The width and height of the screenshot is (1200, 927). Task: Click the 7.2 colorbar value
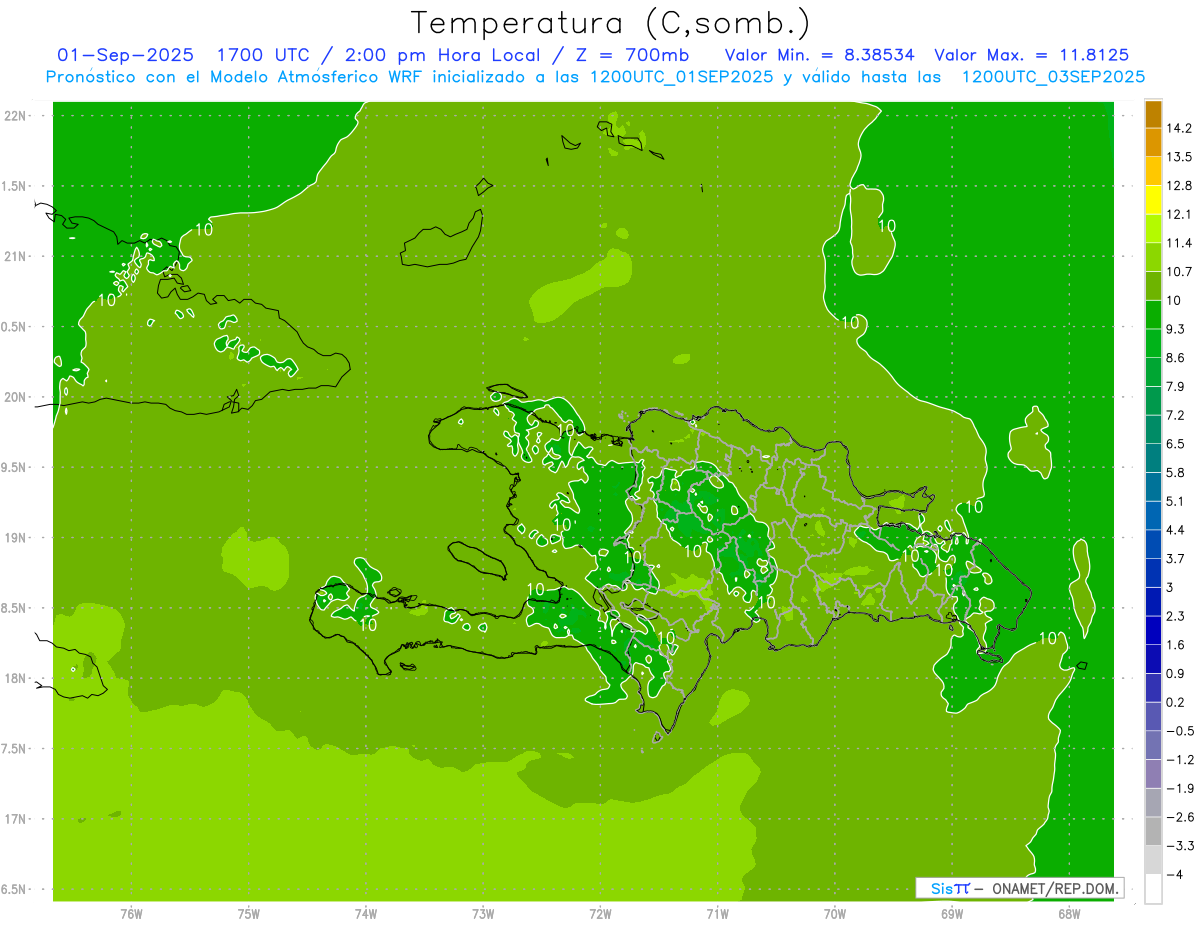(1175, 415)
